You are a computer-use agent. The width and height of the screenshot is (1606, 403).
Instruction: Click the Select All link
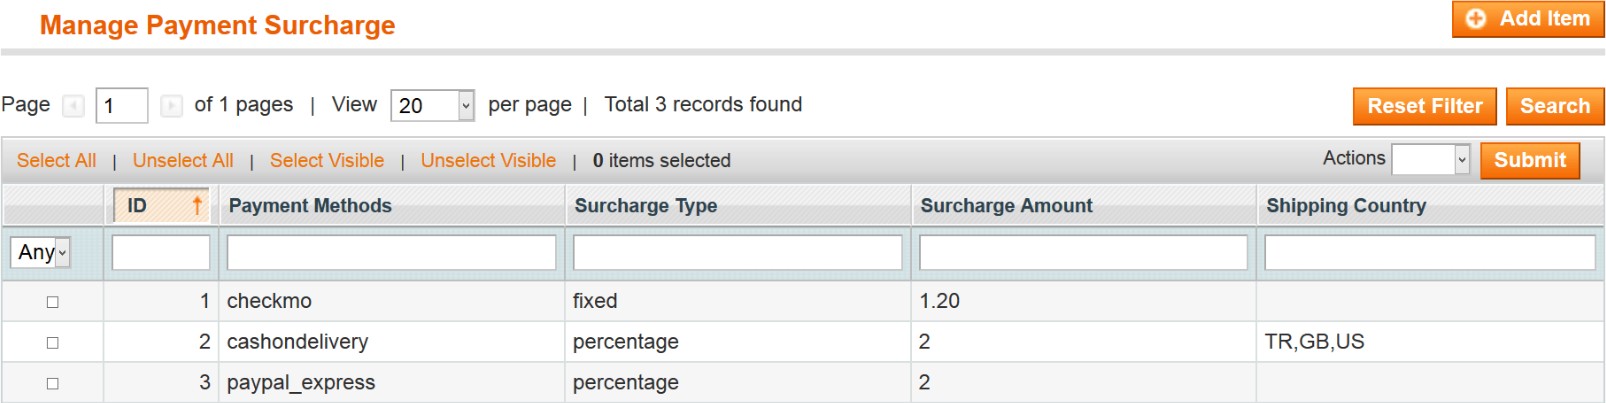pyautogui.click(x=56, y=160)
